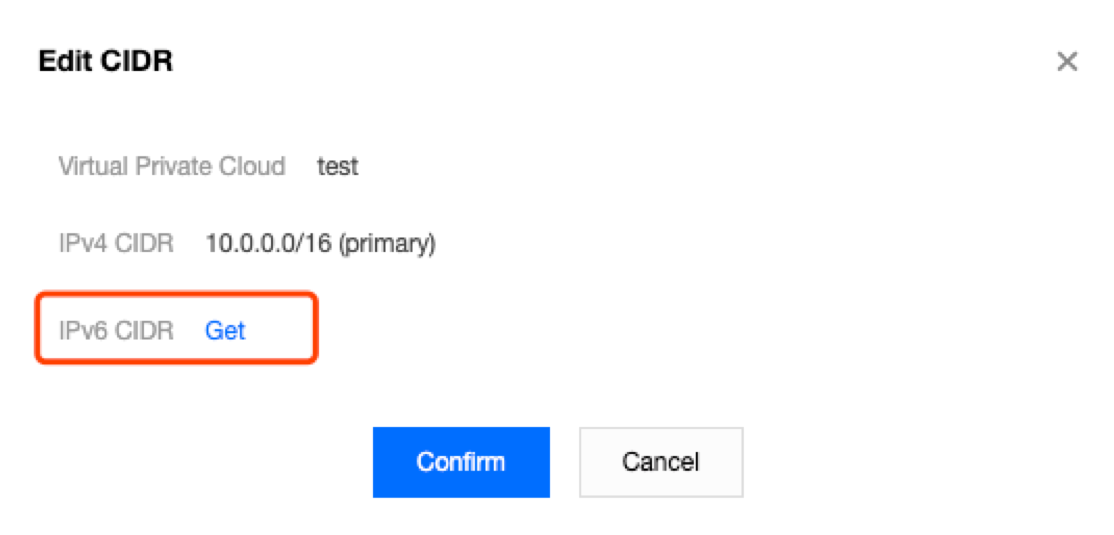Cancel editing the CIDR
This screenshot has width=1114, height=535.
tap(661, 462)
